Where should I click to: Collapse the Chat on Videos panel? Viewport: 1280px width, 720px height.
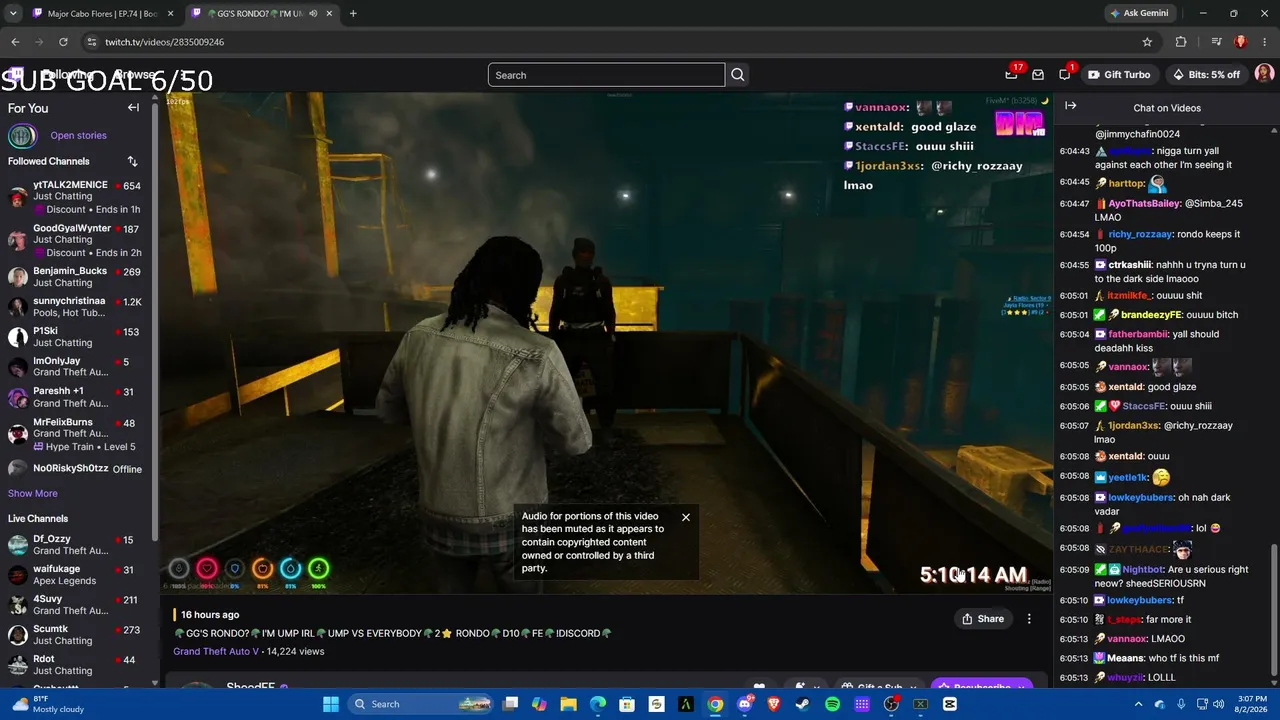click(x=1070, y=106)
